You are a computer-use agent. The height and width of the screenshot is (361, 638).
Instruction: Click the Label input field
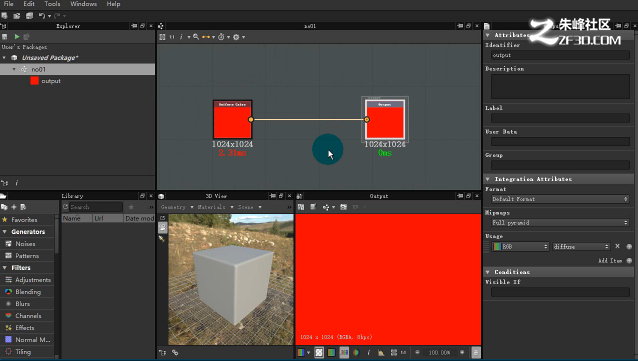[x=560, y=118]
